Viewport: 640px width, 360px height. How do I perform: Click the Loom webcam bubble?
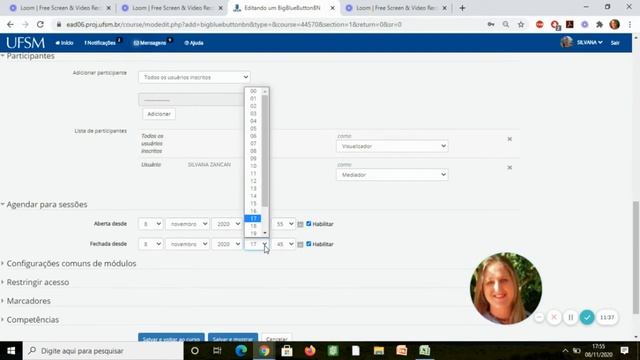pos(506,289)
